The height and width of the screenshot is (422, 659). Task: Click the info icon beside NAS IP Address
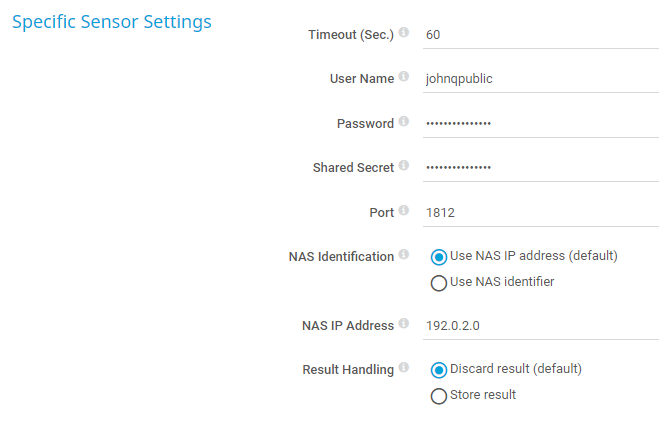(404, 324)
